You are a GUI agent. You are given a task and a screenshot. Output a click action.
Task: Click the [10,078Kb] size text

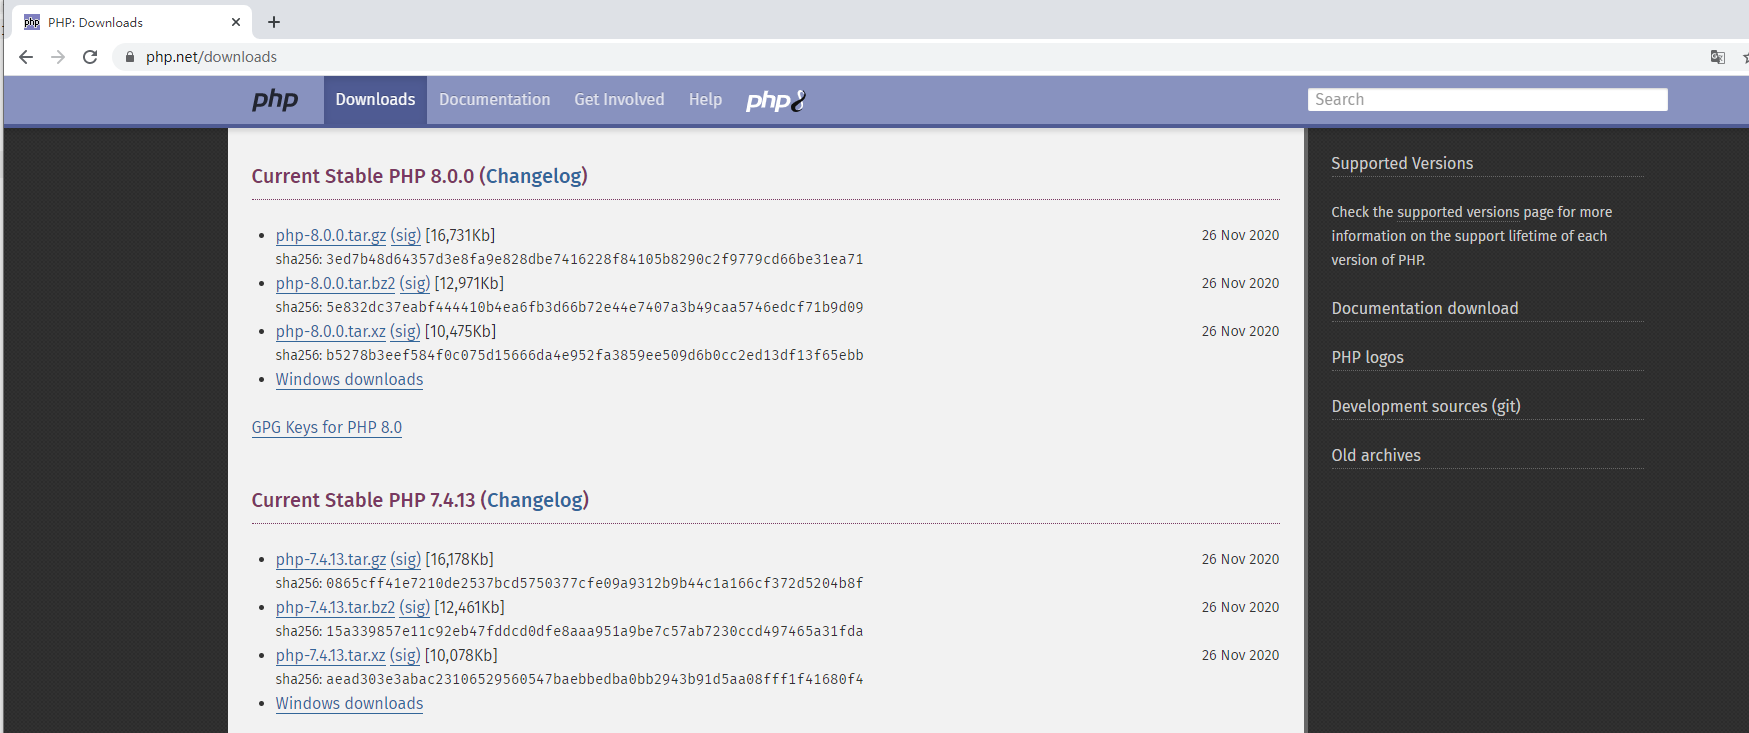pos(461,655)
